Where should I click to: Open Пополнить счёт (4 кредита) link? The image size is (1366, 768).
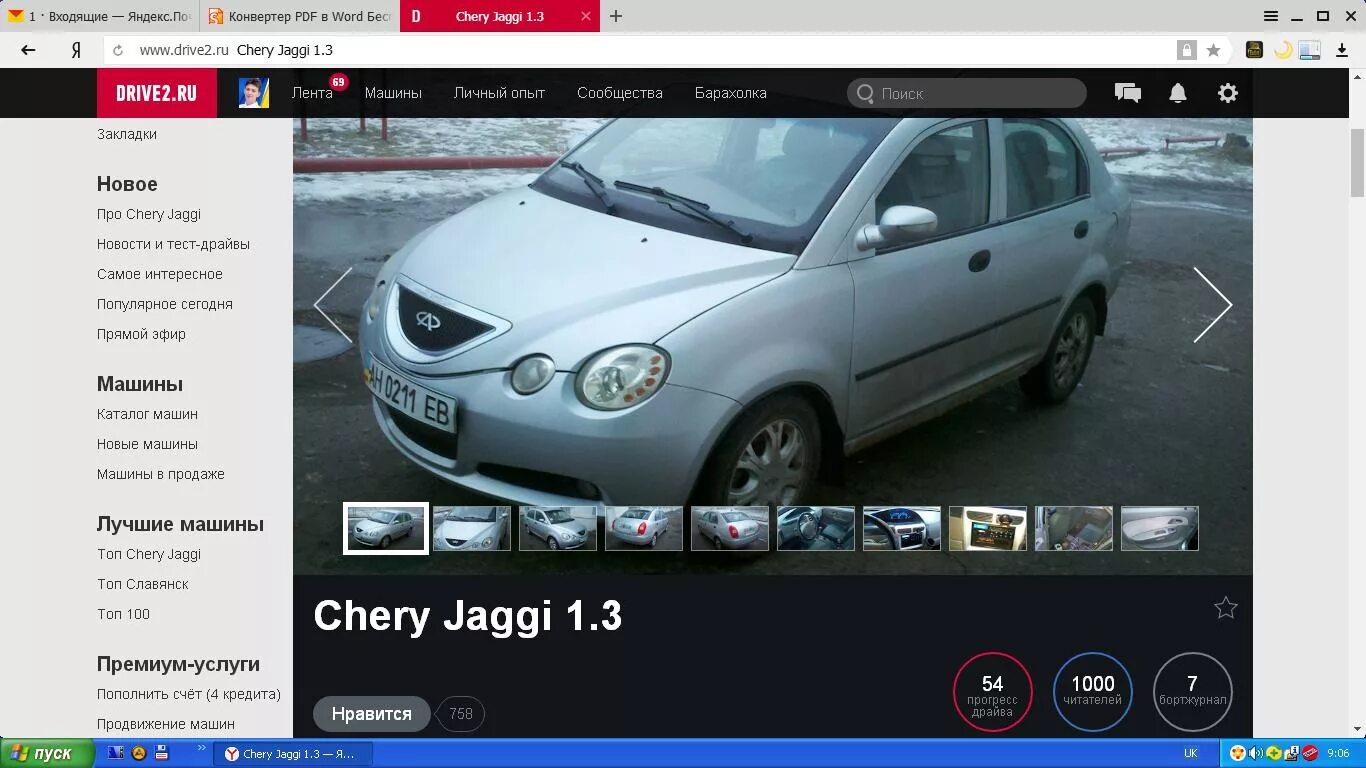[189, 694]
